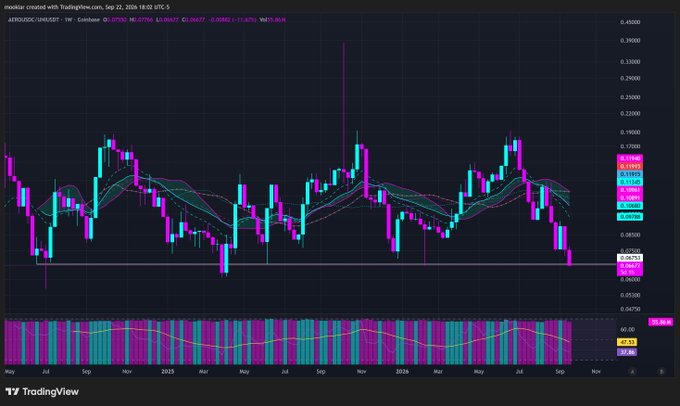This screenshot has height=406, width=680.
Task: Click the red 0.11915 price label
Action: point(630,166)
